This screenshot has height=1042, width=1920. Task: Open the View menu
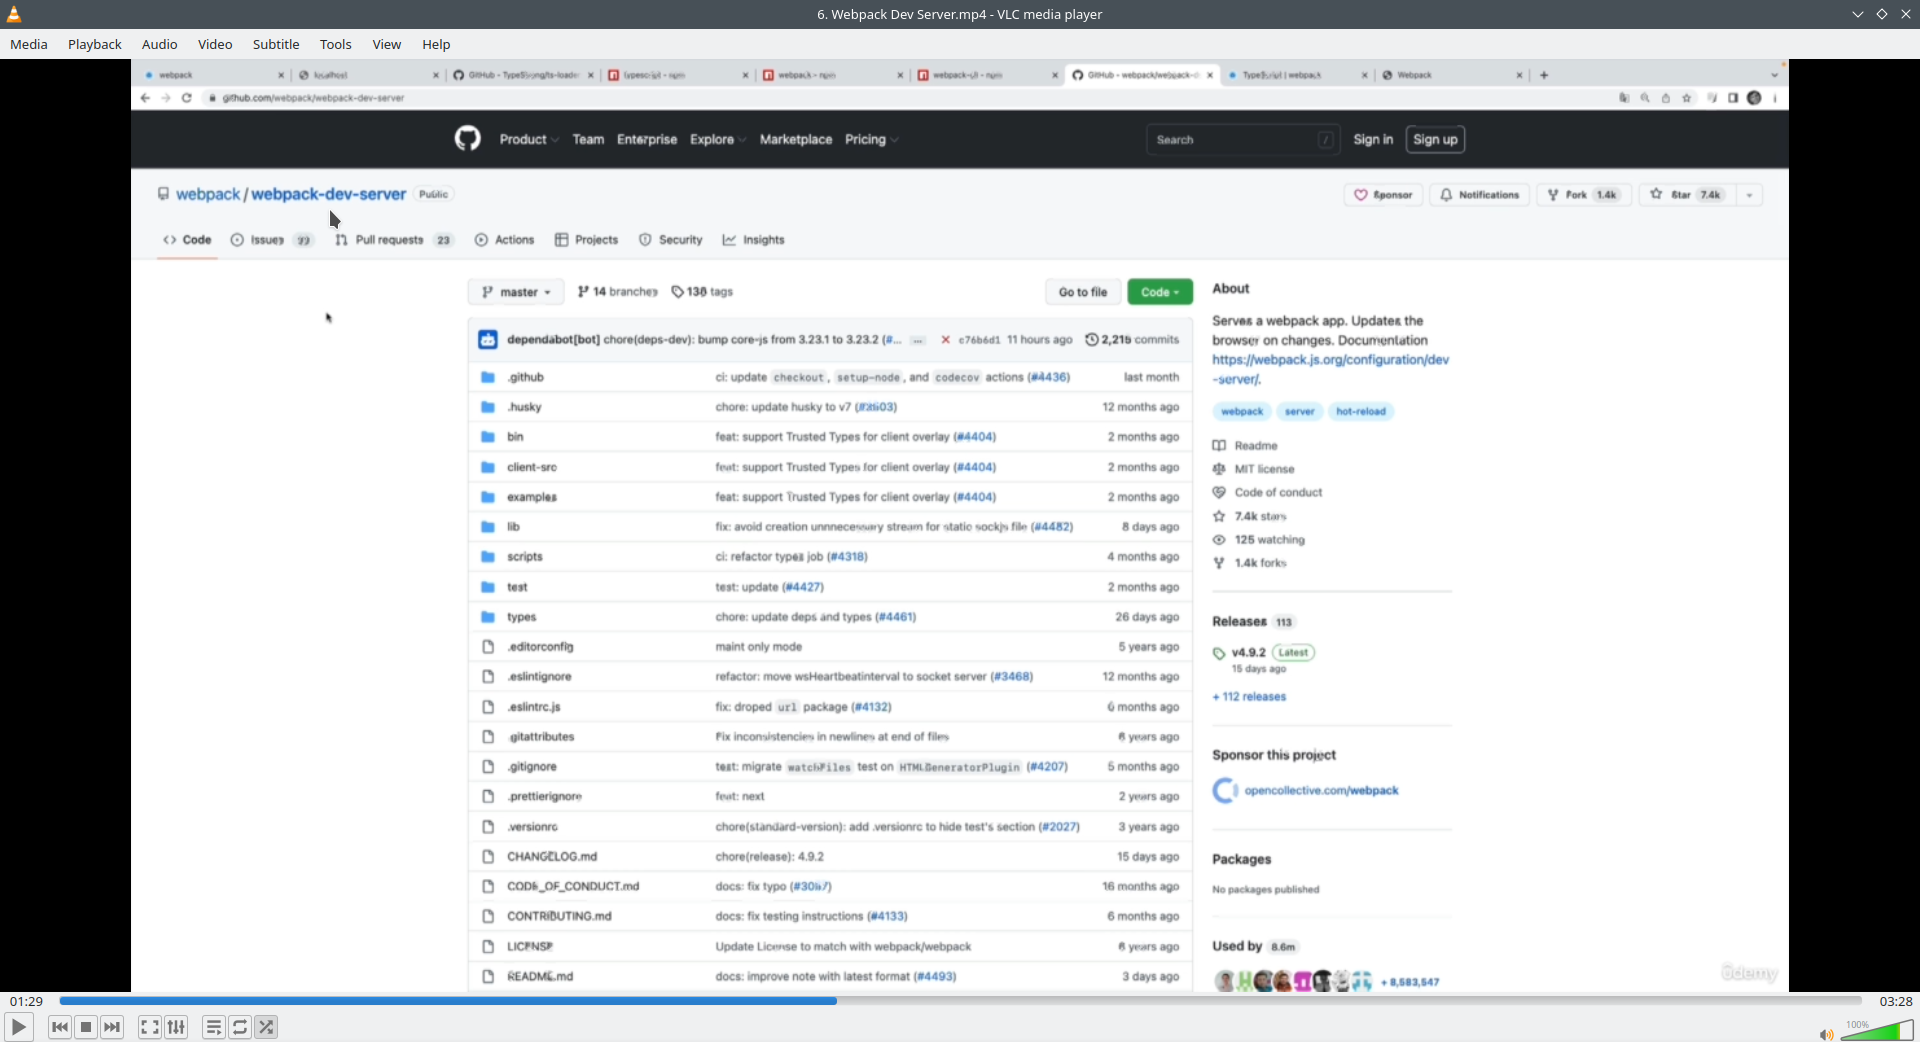point(387,44)
